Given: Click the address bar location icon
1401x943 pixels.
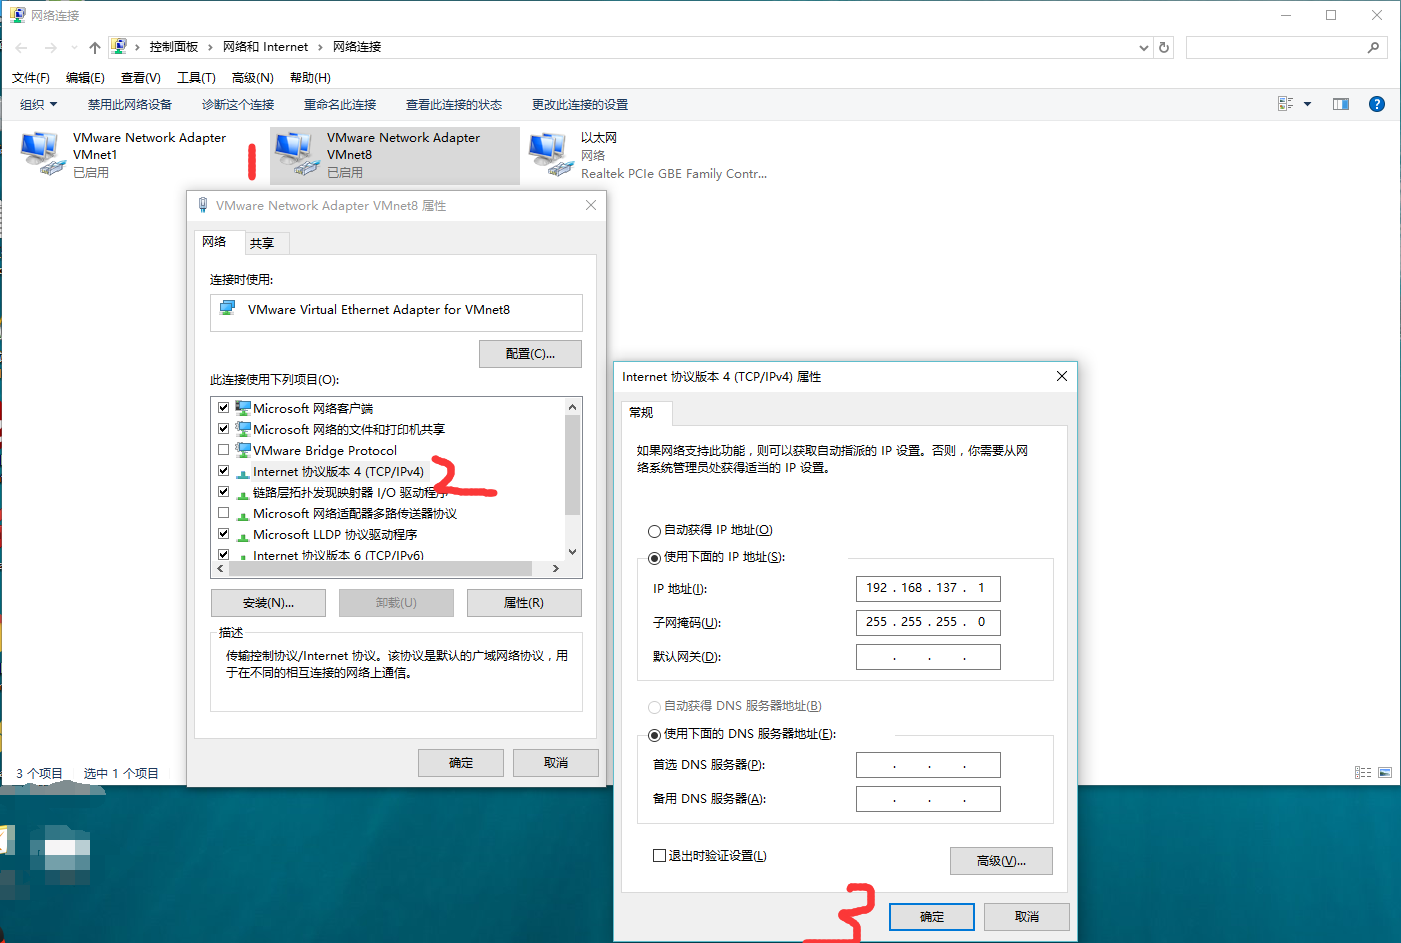Looking at the screenshot, I should 119,46.
